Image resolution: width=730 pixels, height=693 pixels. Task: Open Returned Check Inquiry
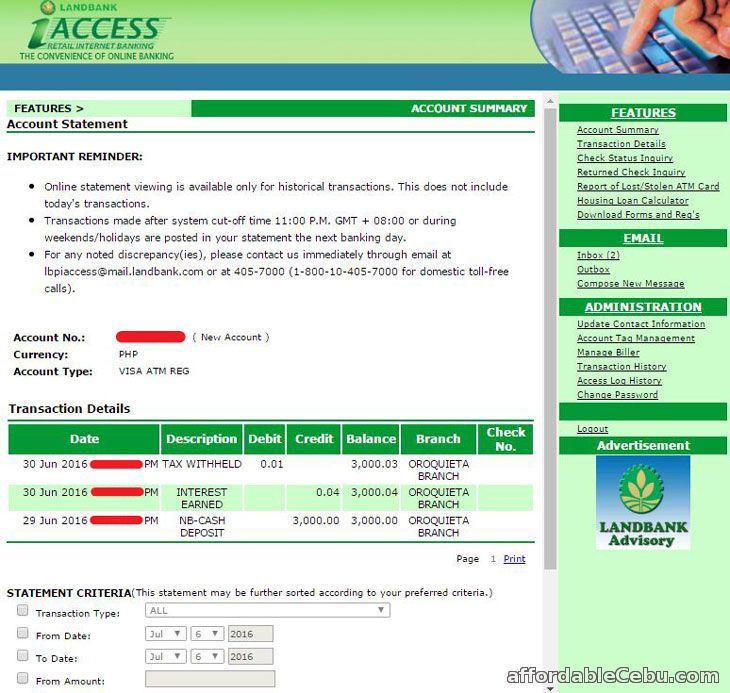point(631,172)
